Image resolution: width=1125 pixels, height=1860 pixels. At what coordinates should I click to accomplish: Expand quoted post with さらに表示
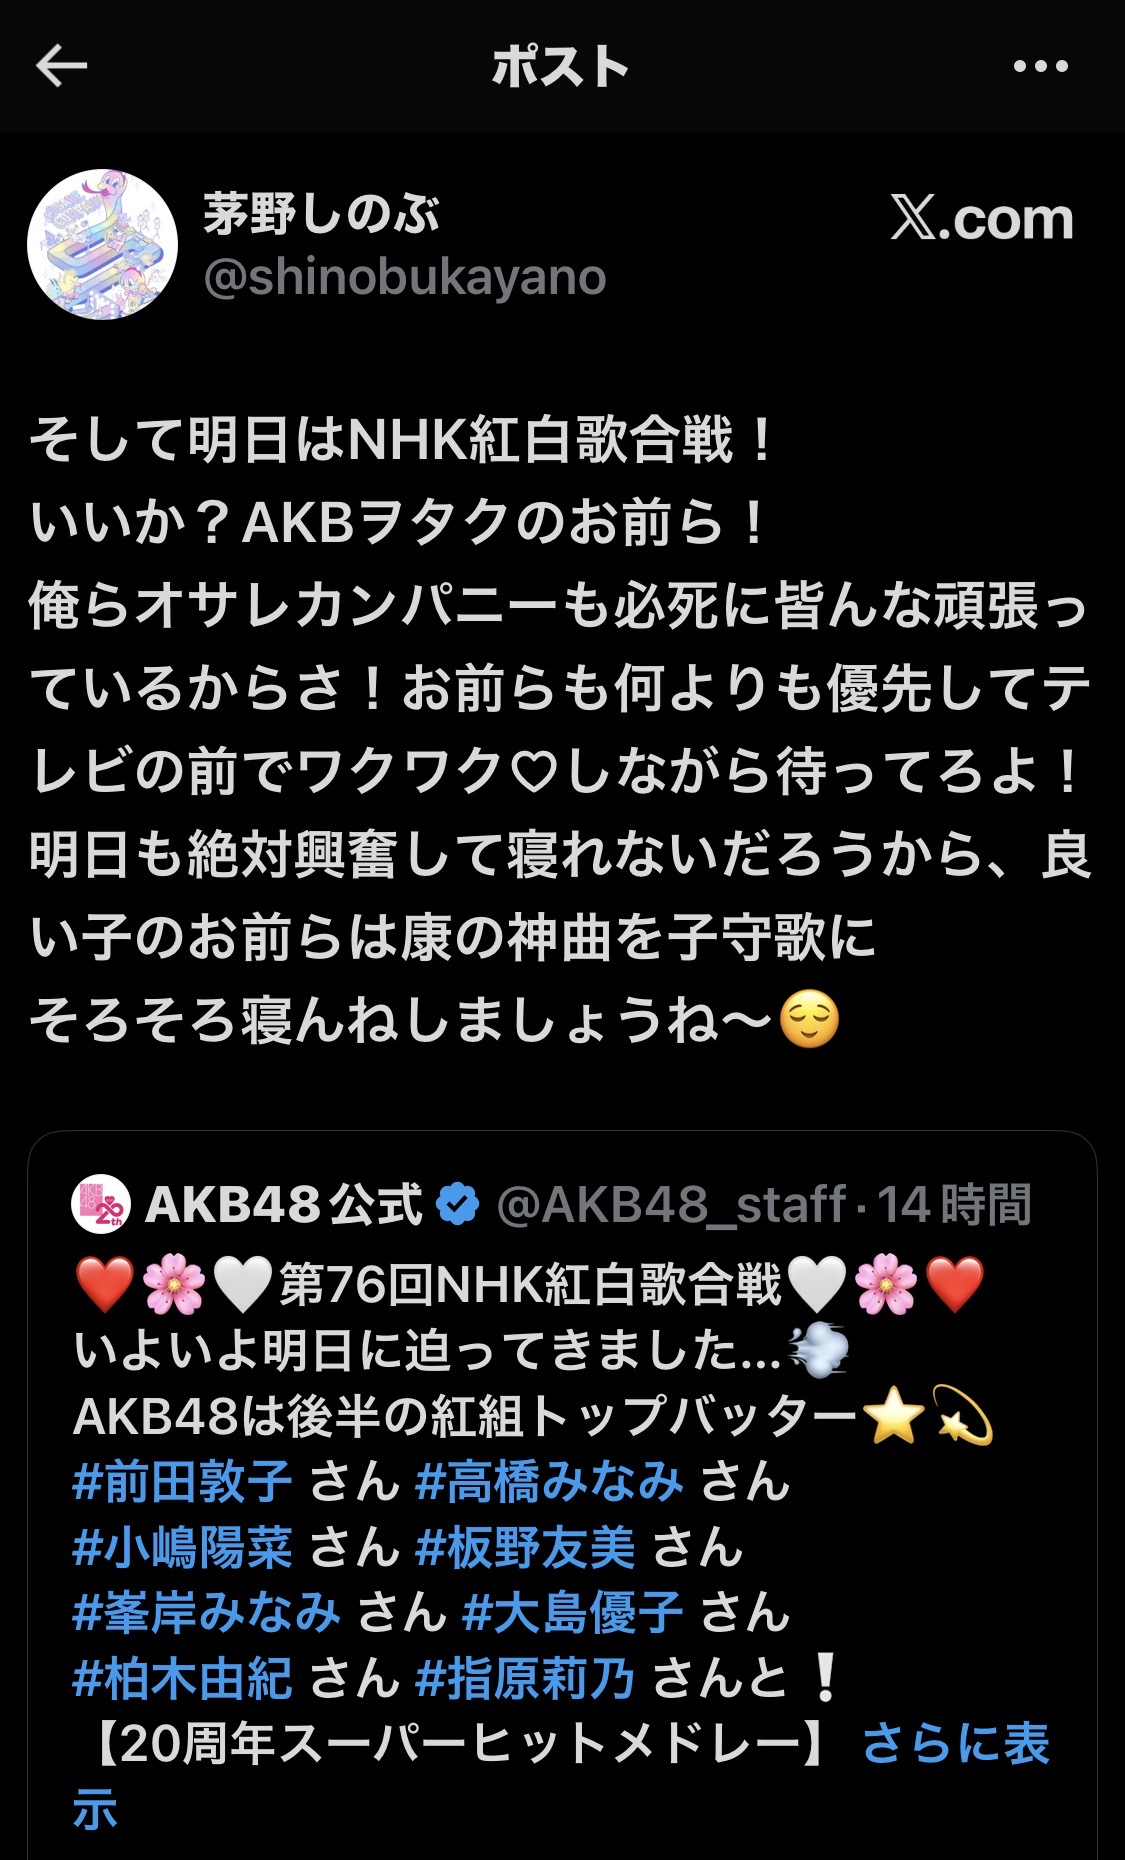tap(955, 1744)
